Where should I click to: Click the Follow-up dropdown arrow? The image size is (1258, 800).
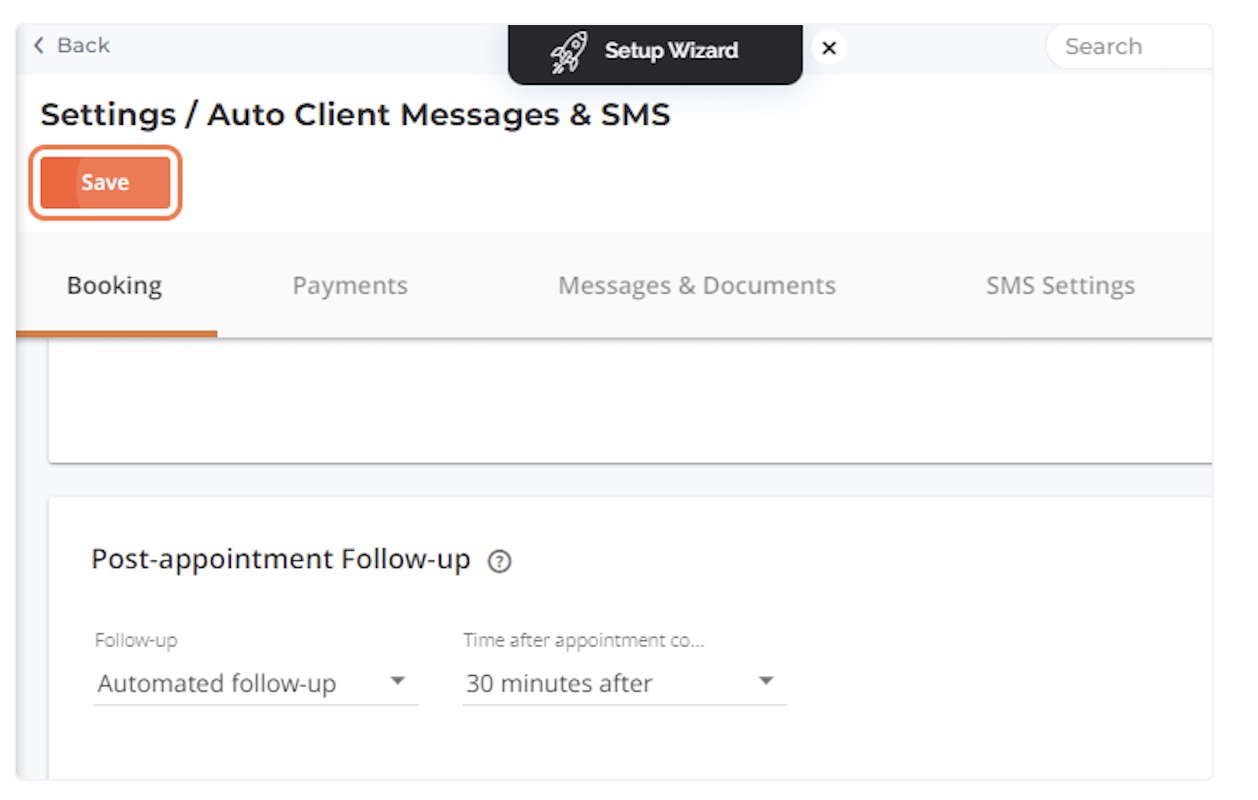coord(397,682)
